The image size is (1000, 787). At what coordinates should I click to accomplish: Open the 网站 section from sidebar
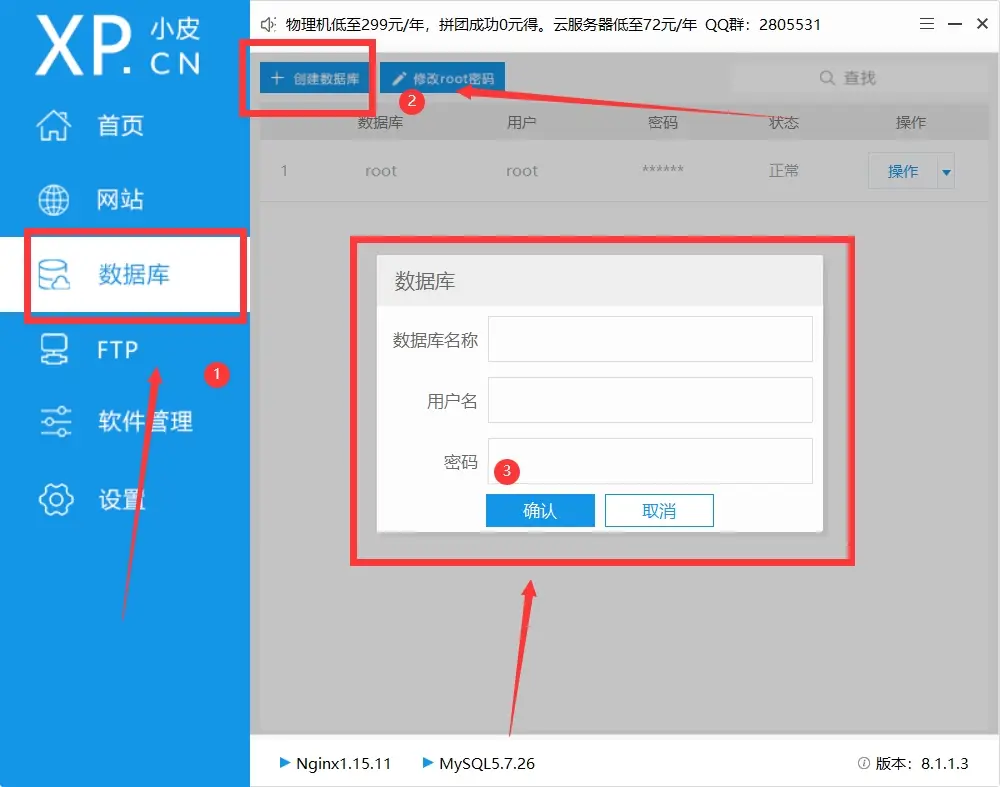[120, 199]
